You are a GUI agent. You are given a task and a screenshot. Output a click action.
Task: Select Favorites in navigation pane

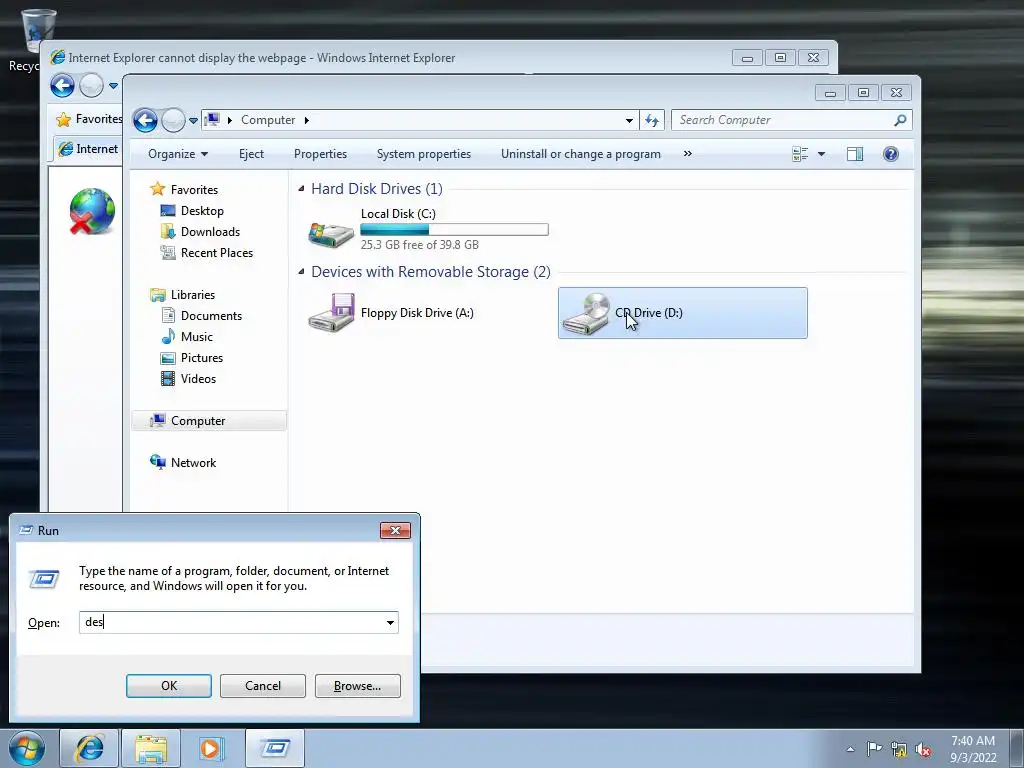point(194,190)
